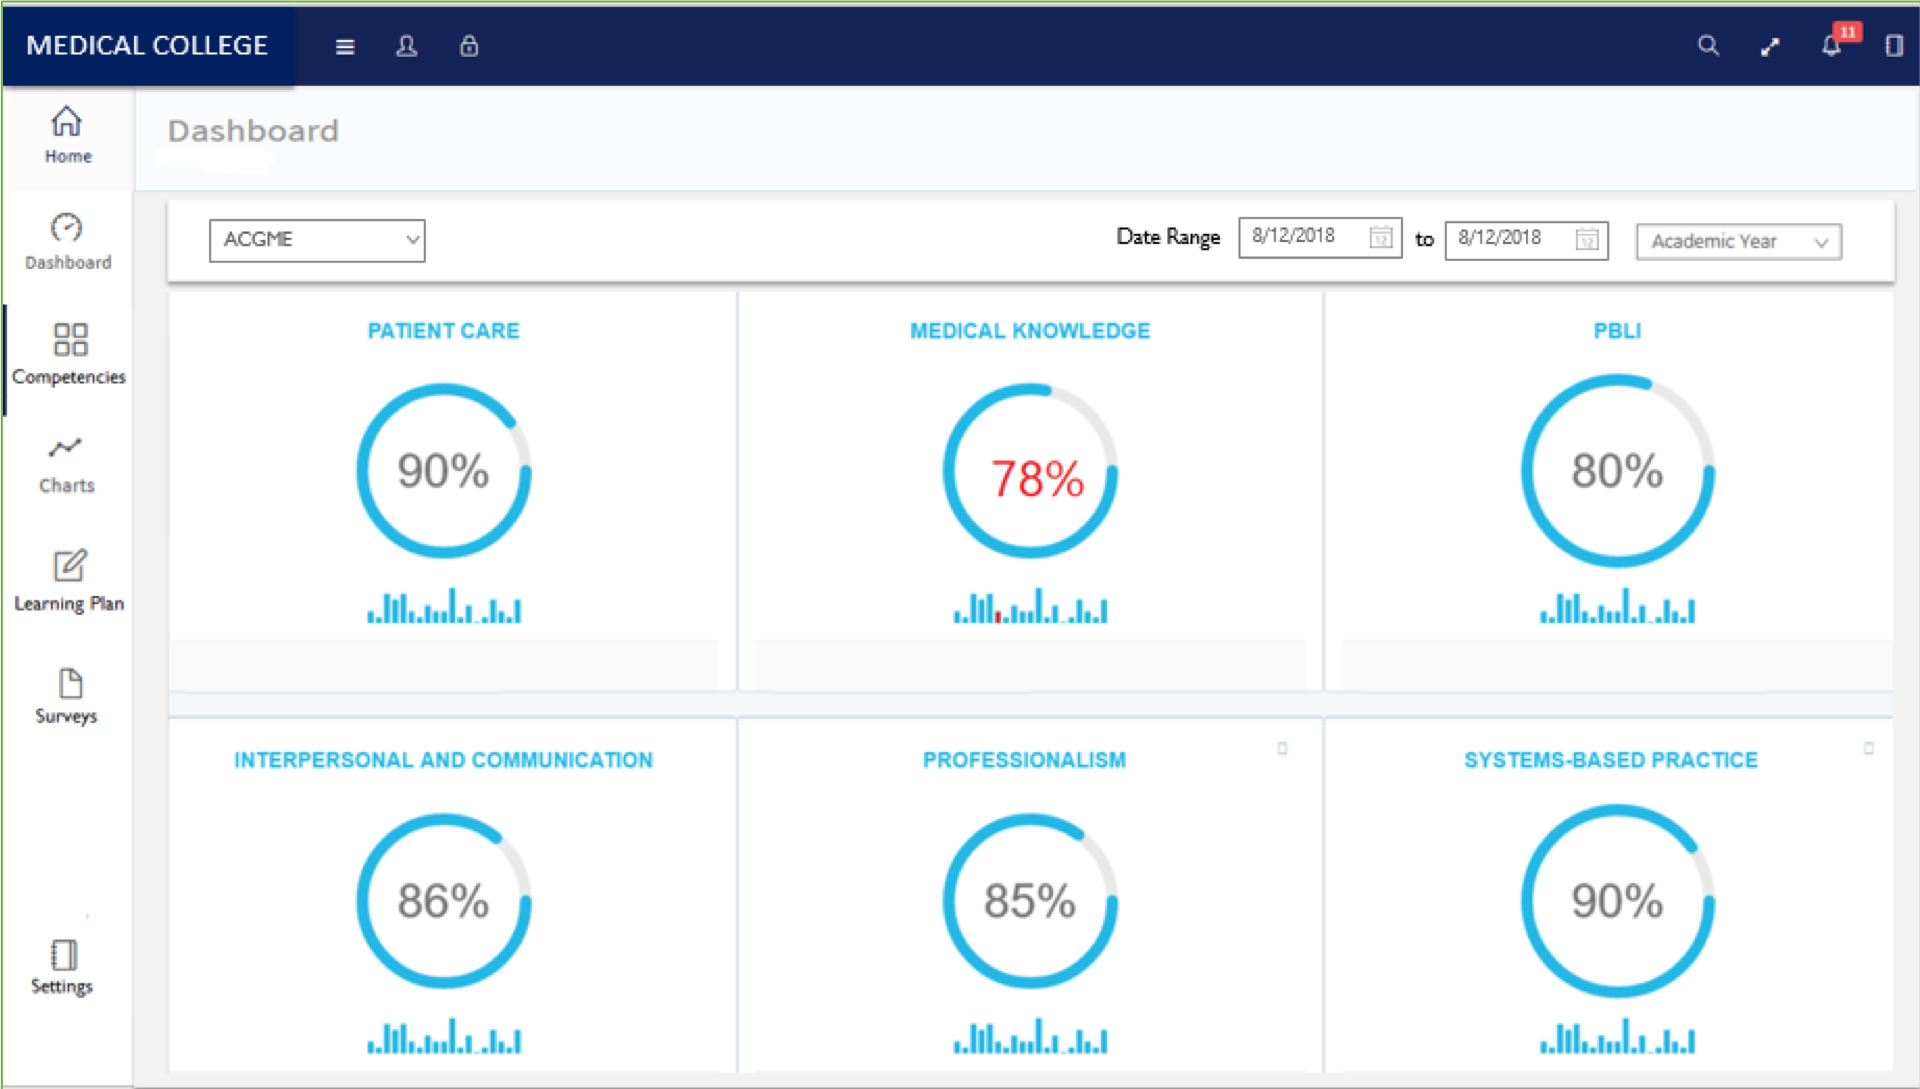1920x1089 pixels.
Task: Open Learning Plan from sidebar
Action: 69,580
